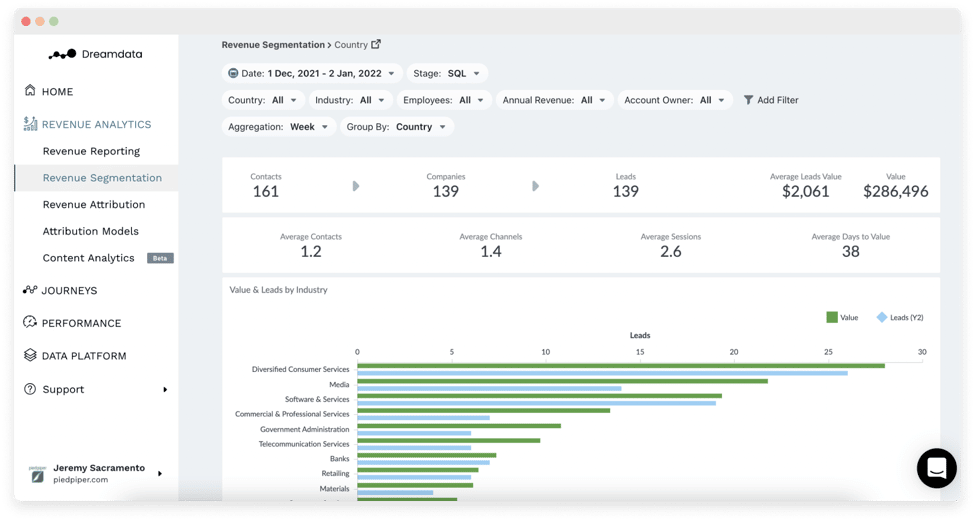This screenshot has width=975, height=521.
Task: Click the Performance gauge icon
Action: pyautogui.click(x=30, y=322)
